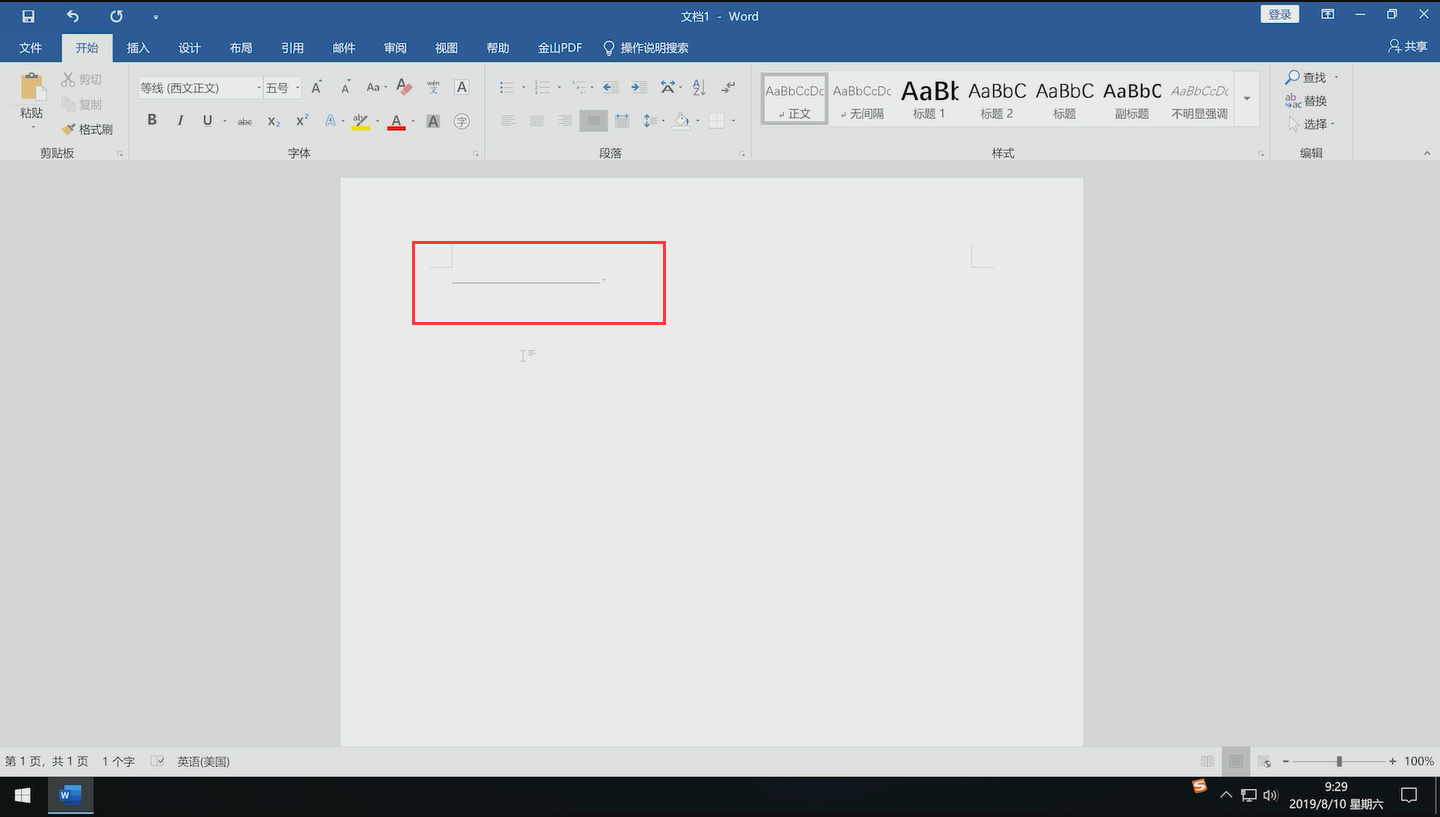The width and height of the screenshot is (1440, 817).
Task: Align text left
Action: [x=508, y=121]
